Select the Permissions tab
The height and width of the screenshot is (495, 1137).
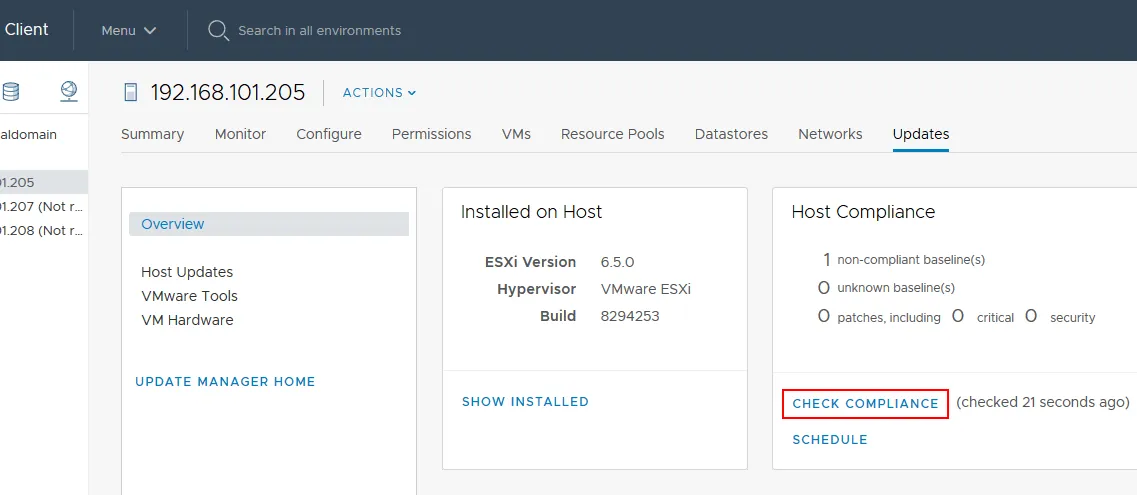coord(431,134)
